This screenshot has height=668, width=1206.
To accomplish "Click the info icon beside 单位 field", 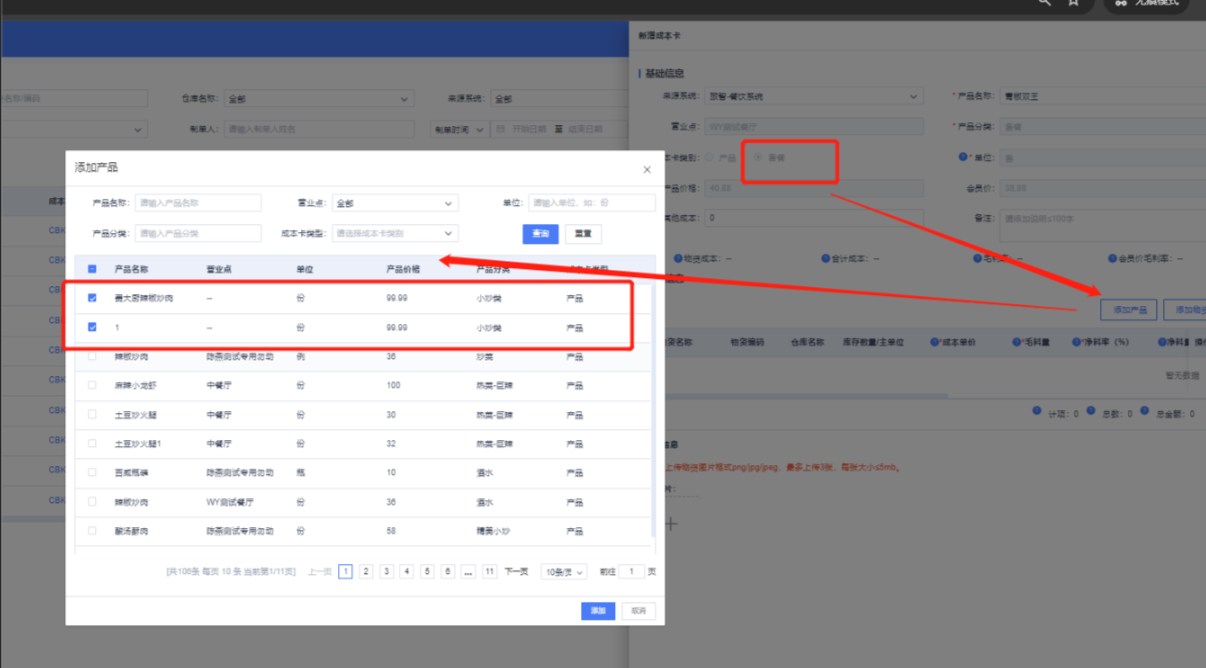I will click(963, 157).
